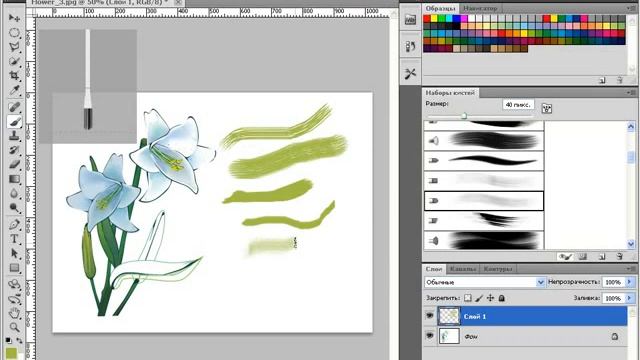Image resolution: width=640 pixels, height=360 pixels.
Task: Select the Наборы кистей tab
Action: point(450,93)
